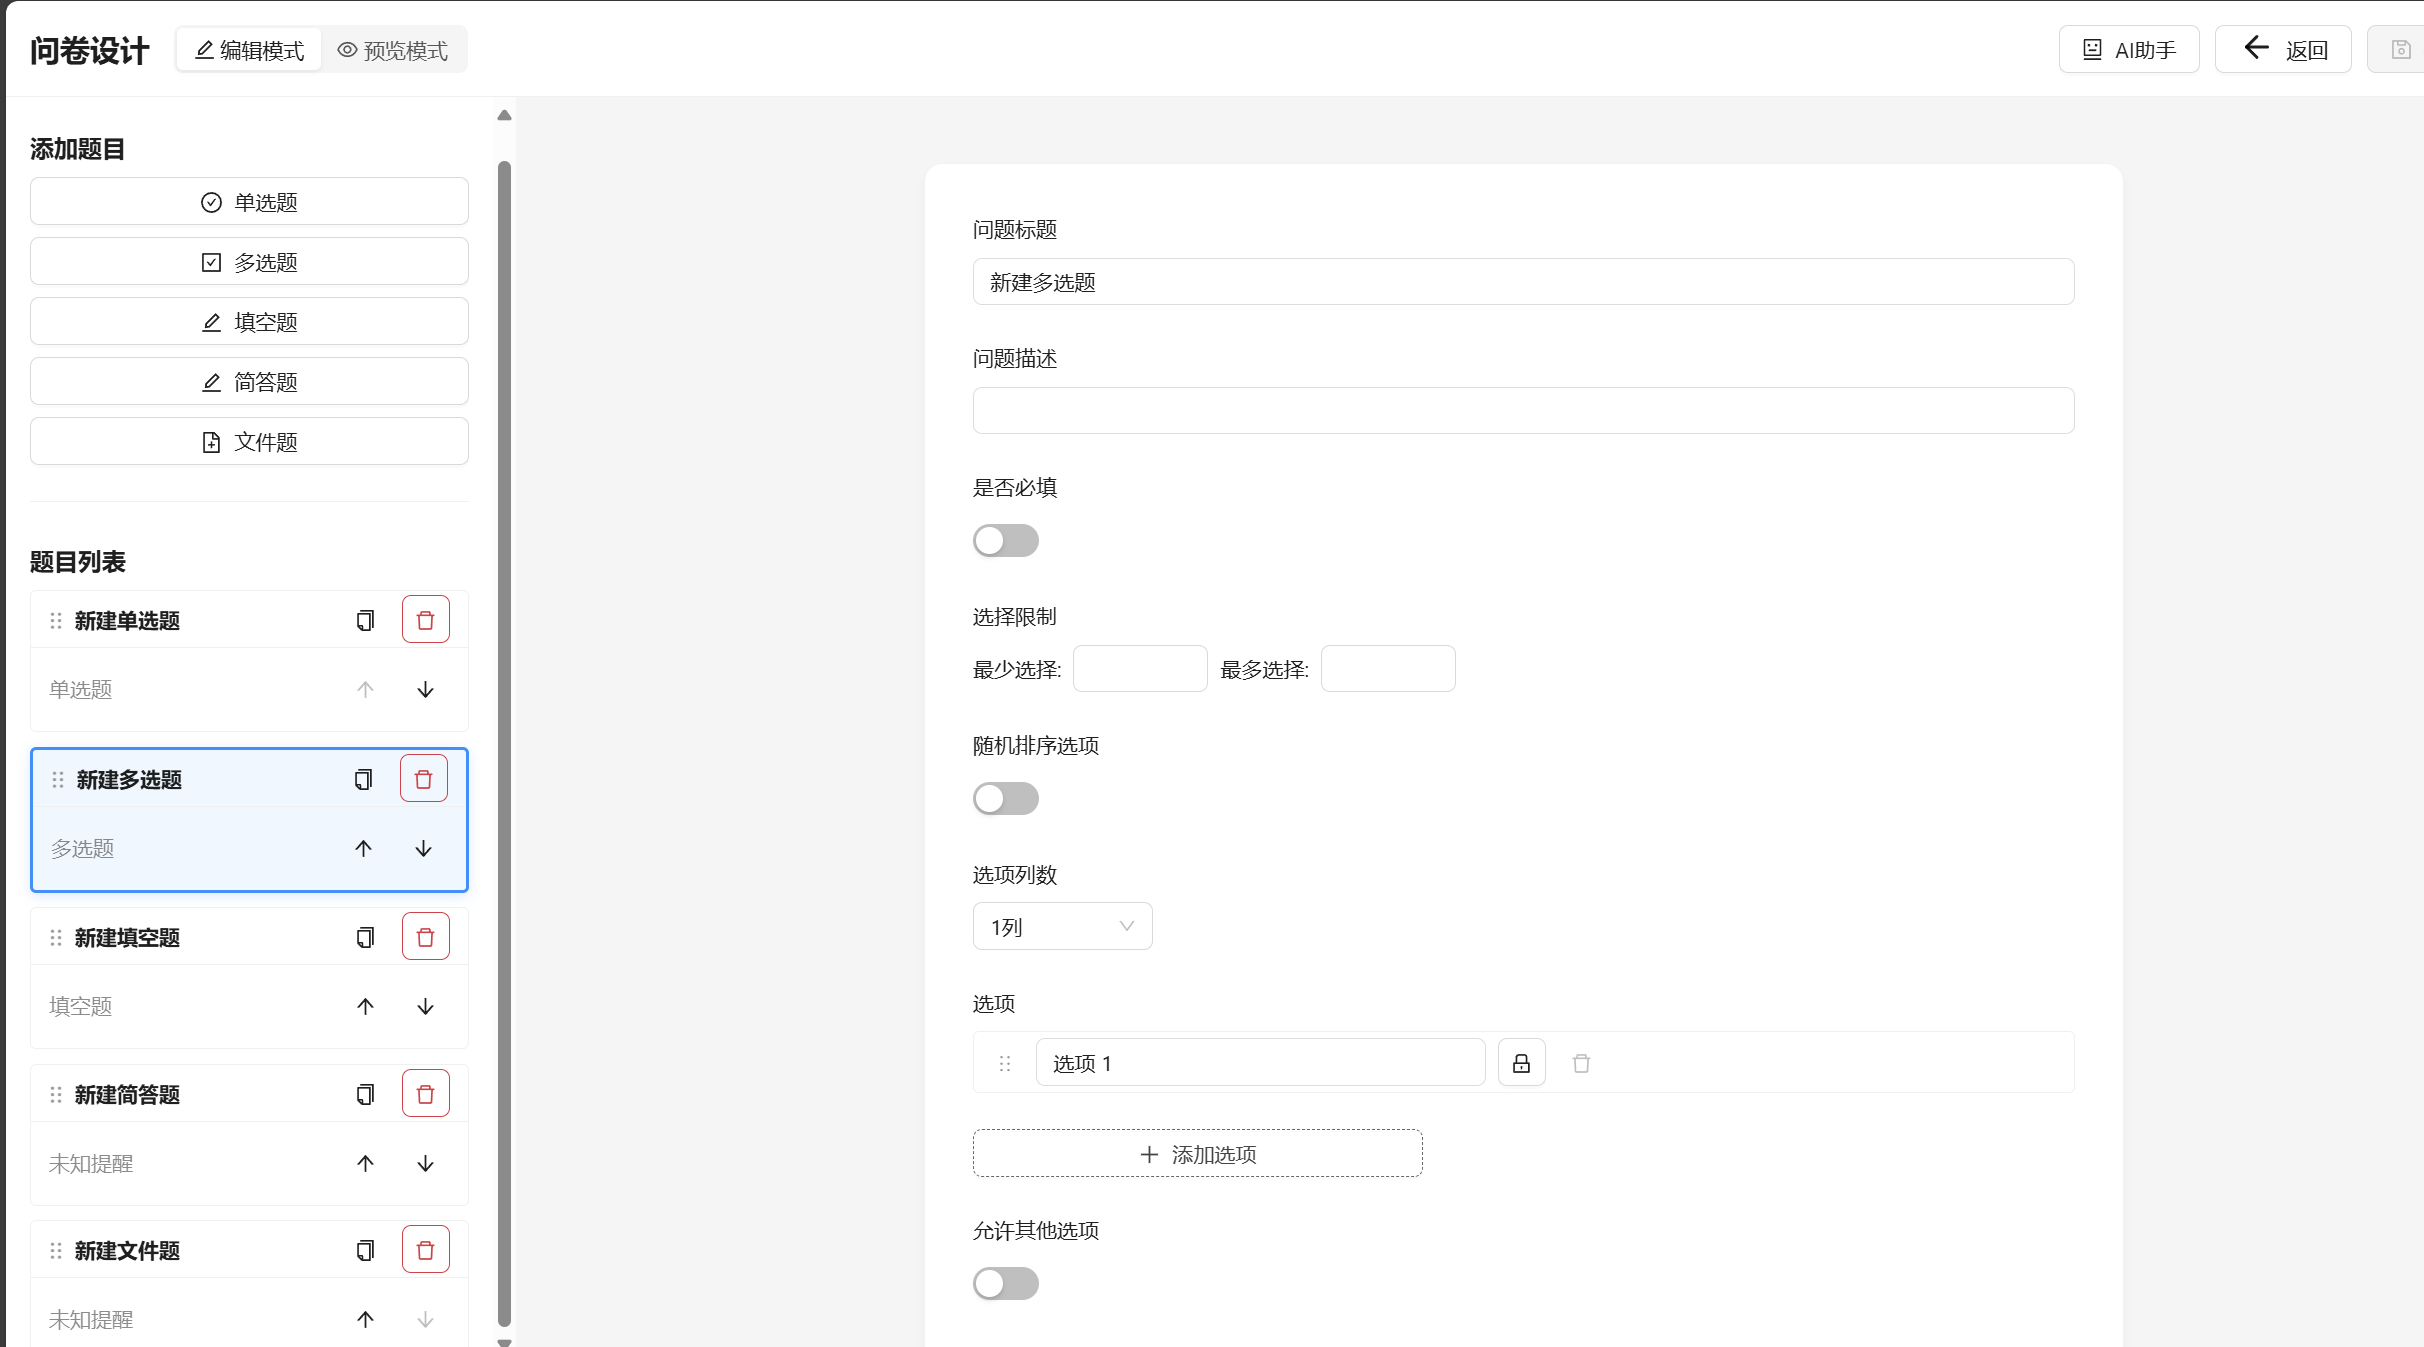Screen dimensions: 2424x1347
Task: Delete 选项 1 with trash icon
Action: (x=1581, y=1063)
